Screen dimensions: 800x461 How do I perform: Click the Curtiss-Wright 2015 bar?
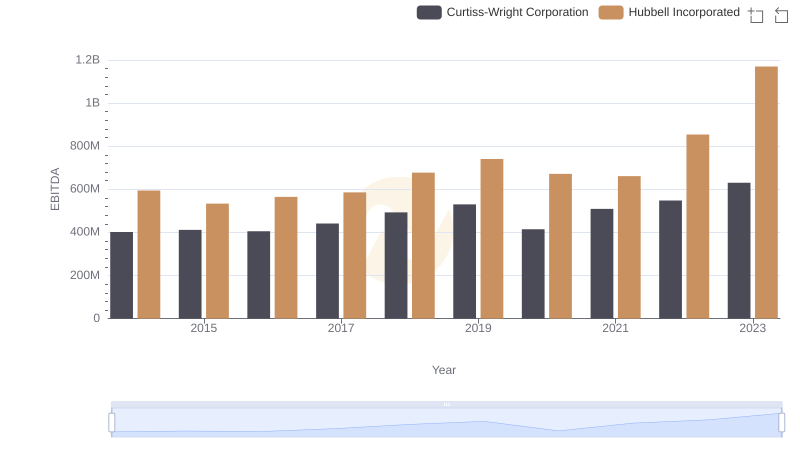pos(190,274)
